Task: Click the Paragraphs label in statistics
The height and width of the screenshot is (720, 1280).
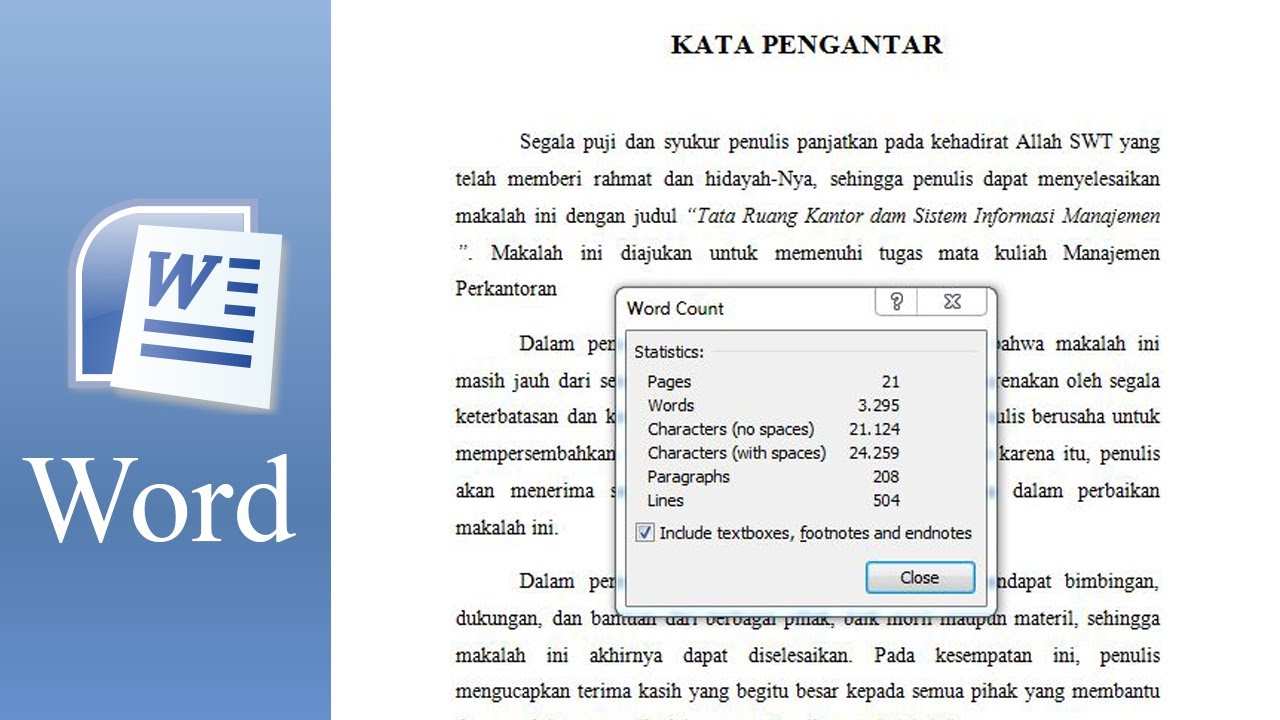Action: point(689,477)
